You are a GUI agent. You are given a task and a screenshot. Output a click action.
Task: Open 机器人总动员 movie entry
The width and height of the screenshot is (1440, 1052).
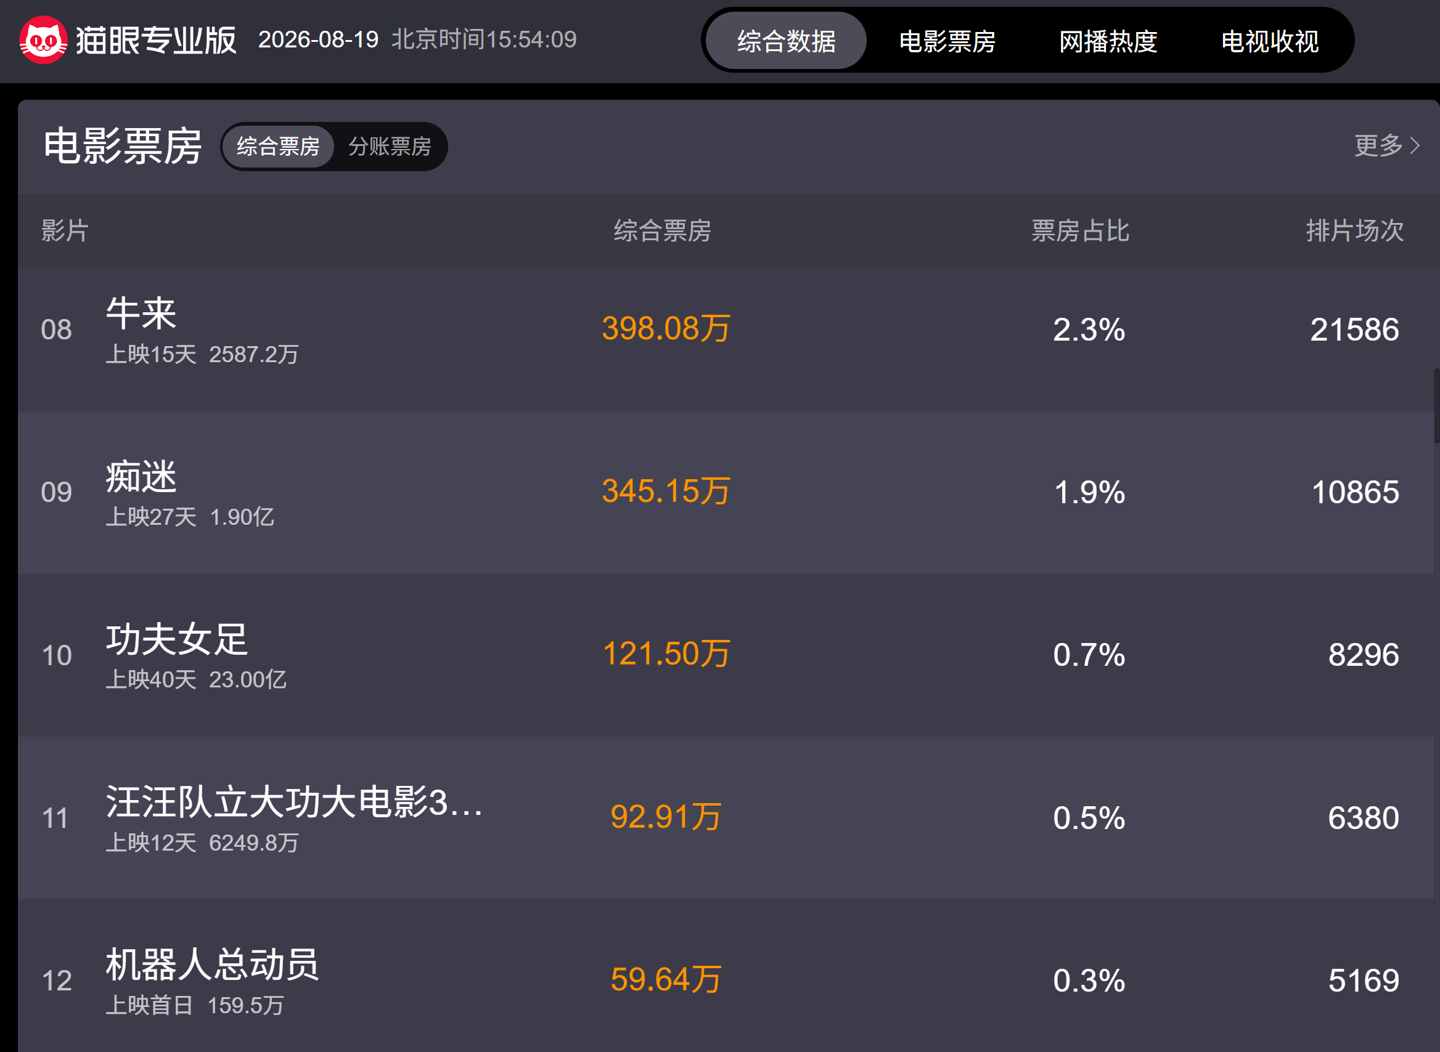click(727, 976)
